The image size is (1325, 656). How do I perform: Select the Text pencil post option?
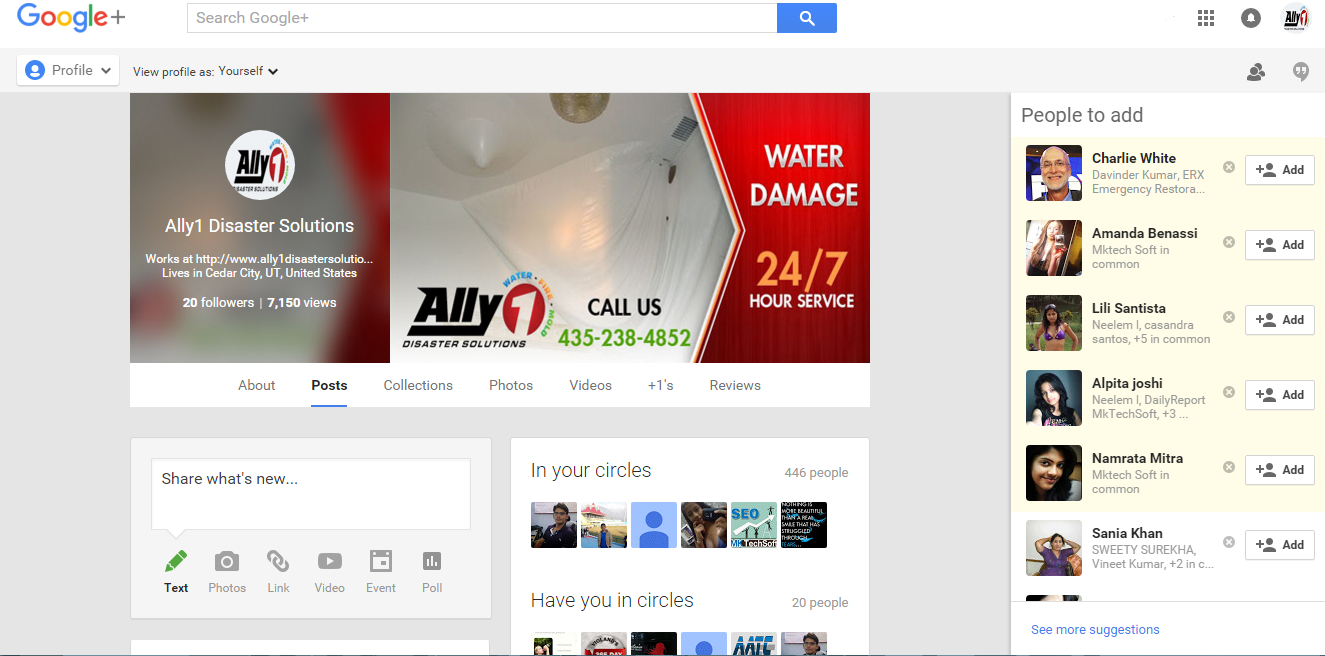pos(176,572)
